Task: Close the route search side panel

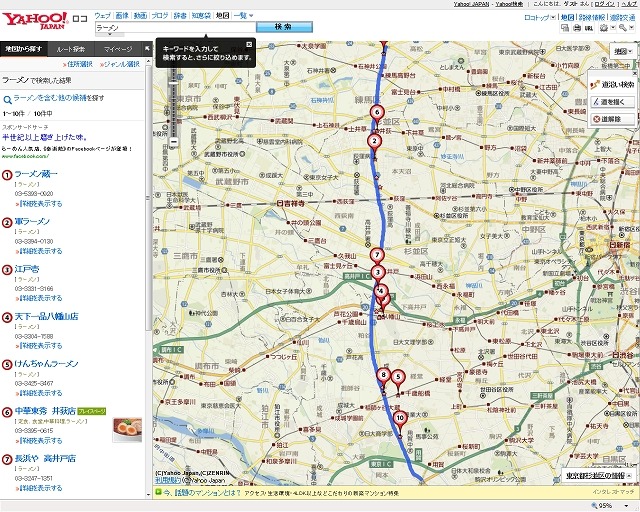Action: point(635,73)
